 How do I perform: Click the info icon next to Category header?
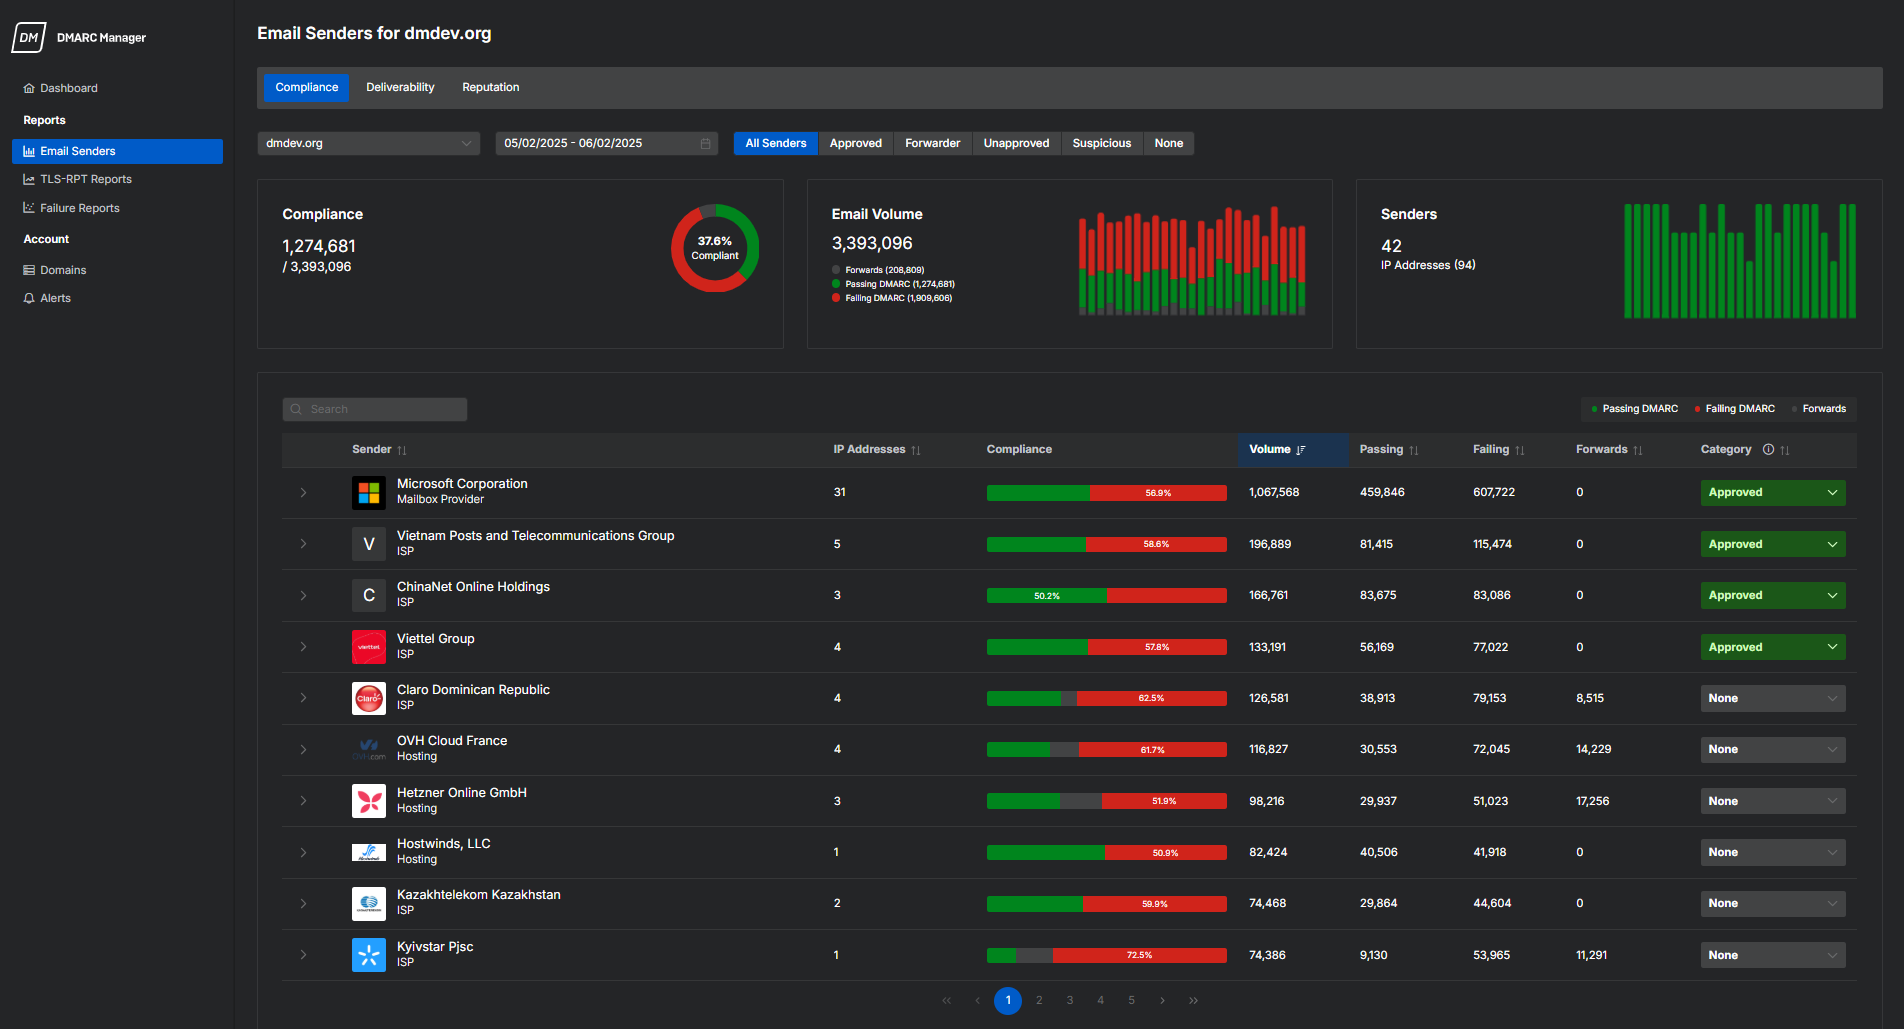click(x=1768, y=450)
